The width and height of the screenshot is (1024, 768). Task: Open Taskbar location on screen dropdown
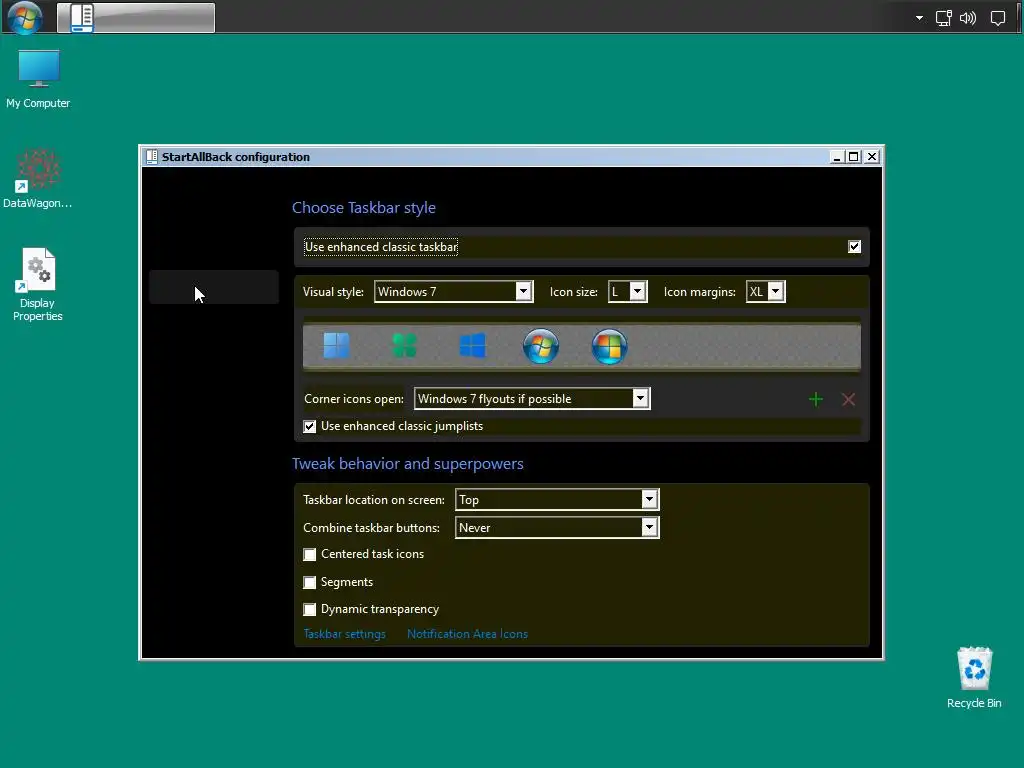pyautogui.click(x=557, y=500)
